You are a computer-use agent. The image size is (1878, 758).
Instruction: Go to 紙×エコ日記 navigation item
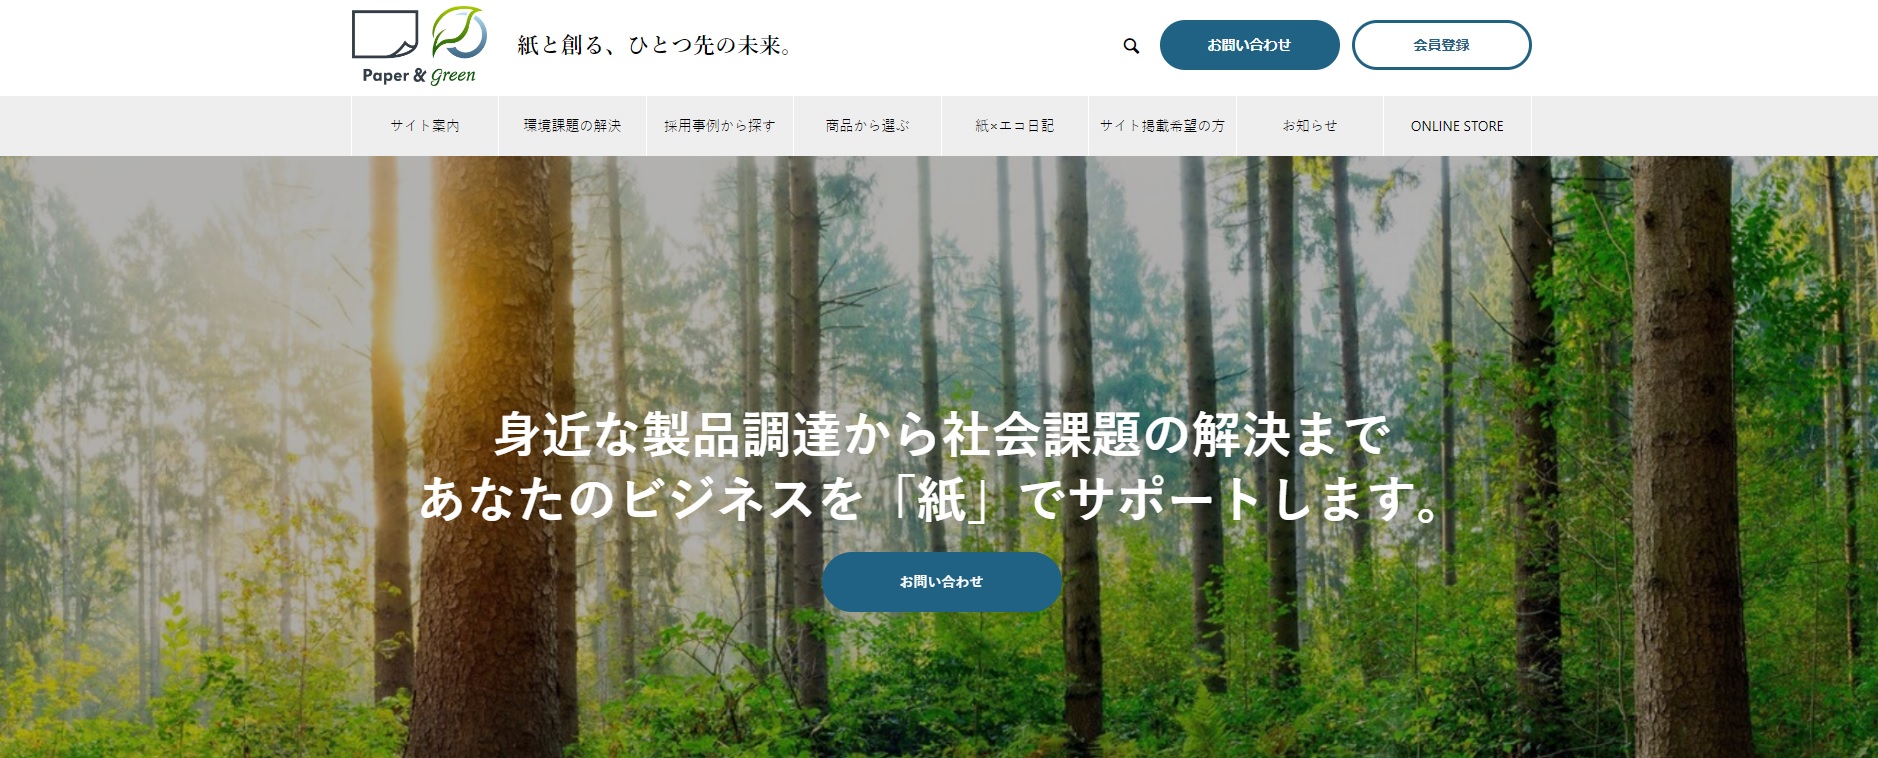pos(1015,126)
